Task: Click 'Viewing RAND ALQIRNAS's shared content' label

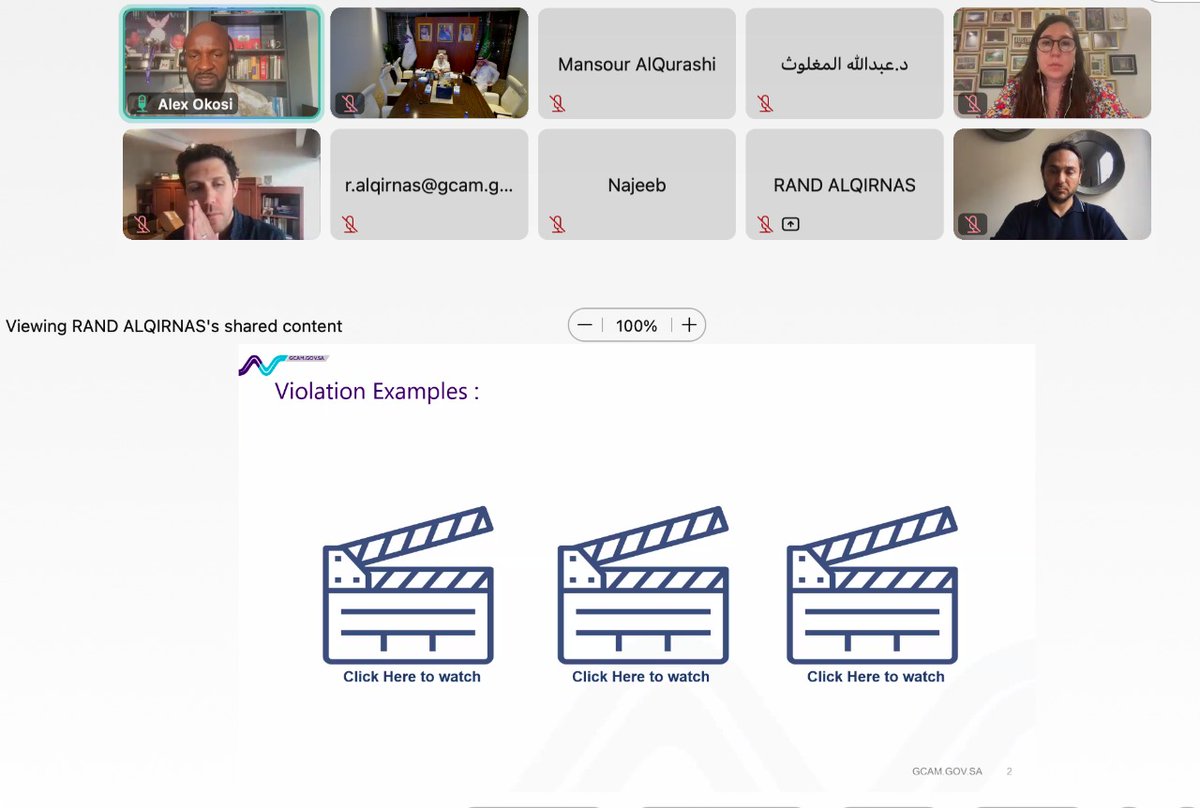Action: point(174,326)
